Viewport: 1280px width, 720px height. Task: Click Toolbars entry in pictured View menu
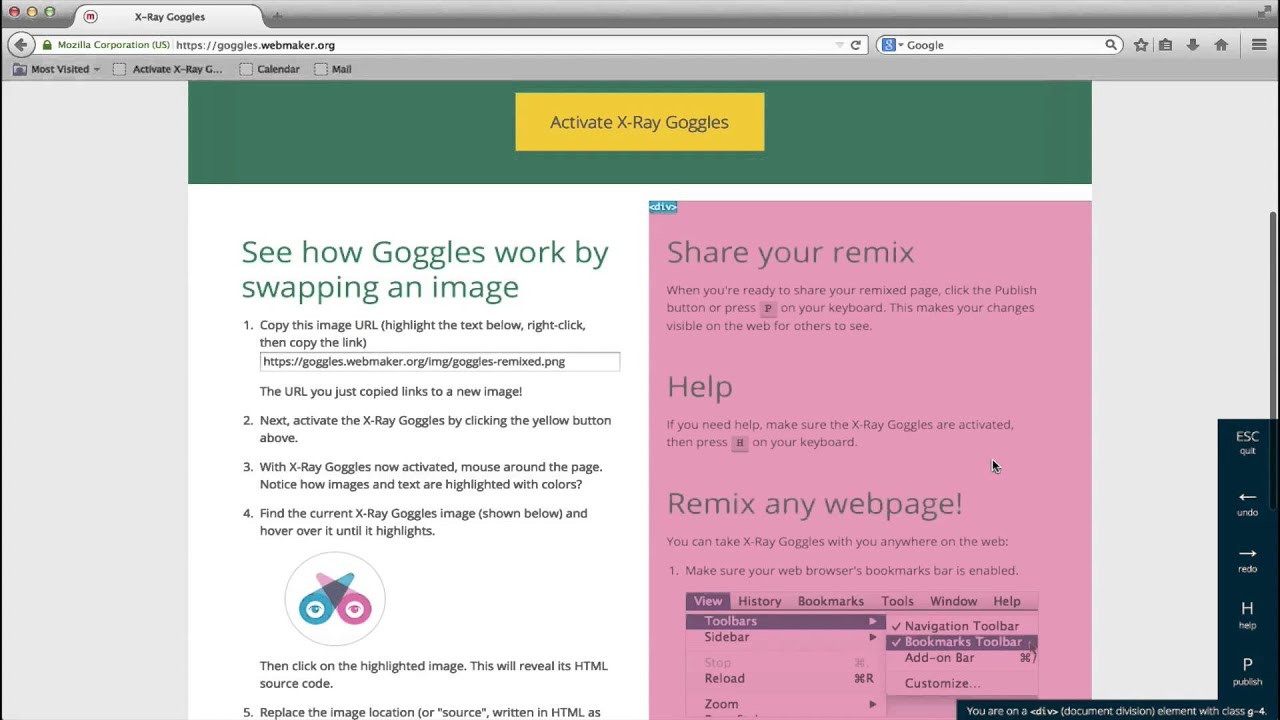pyautogui.click(x=784, y=621)
